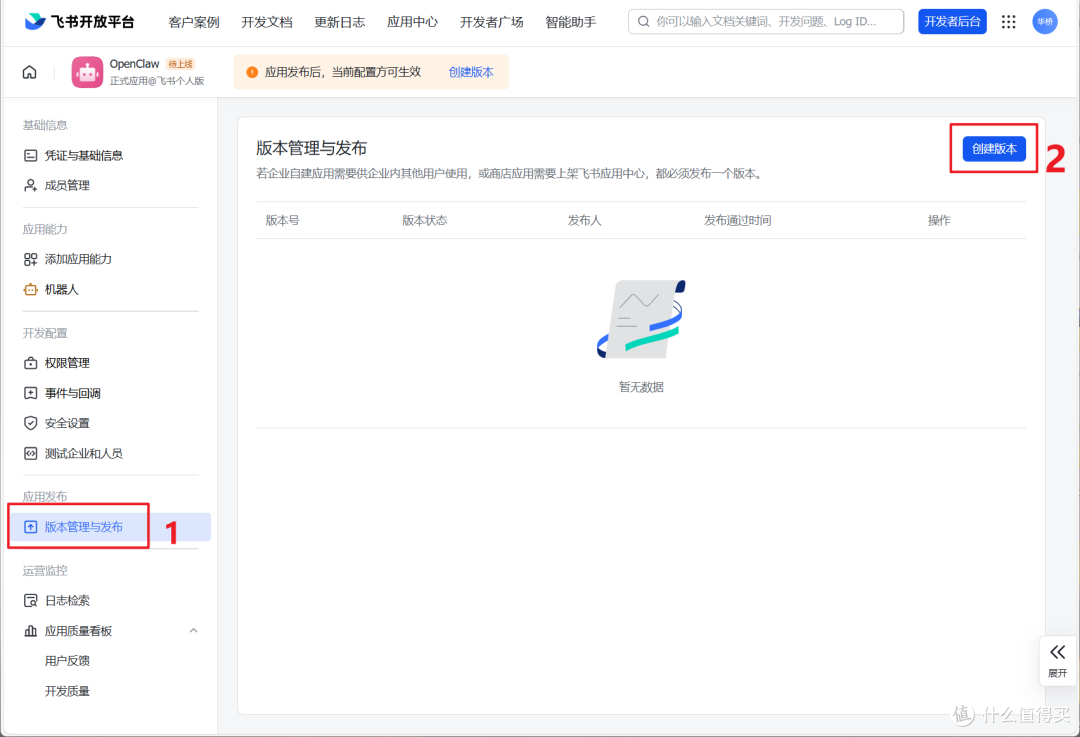Image resolution: width=1080 pixels, height=737 pixels.
Task: Select 添加应用能力 in sidebar
Action: click(78, 260)
